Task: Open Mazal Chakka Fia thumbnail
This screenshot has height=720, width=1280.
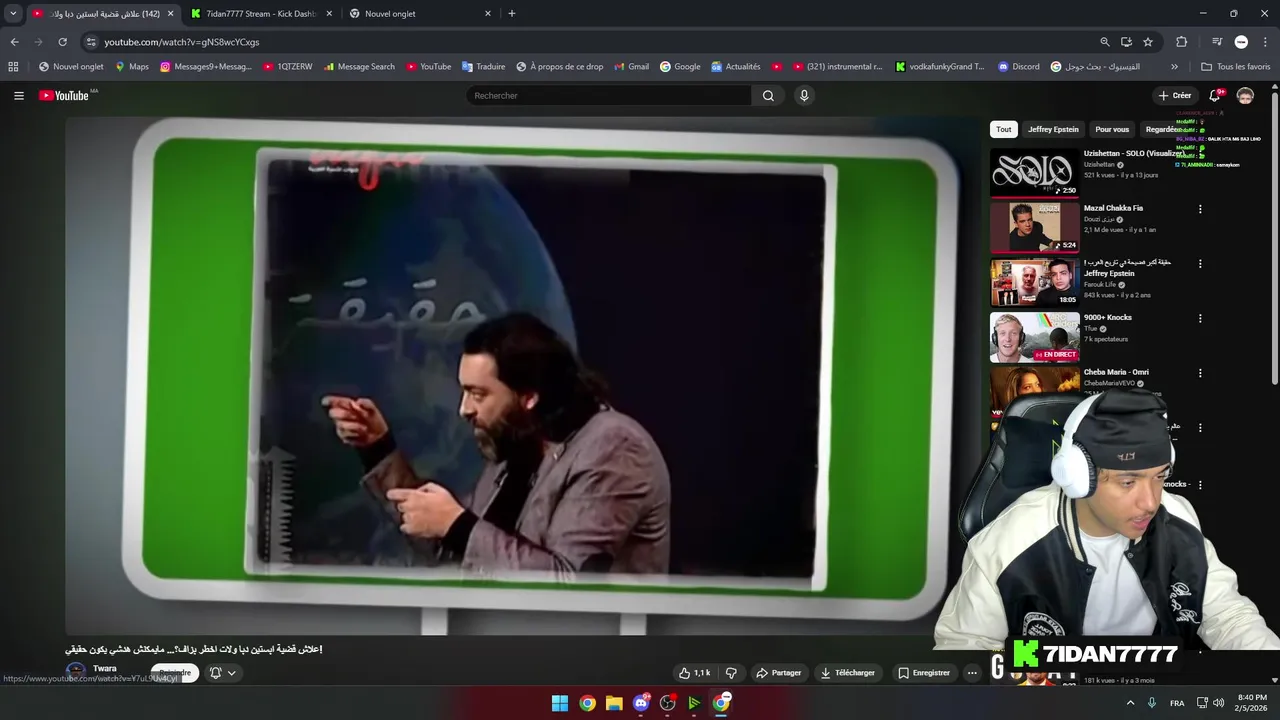Action: 1034,228
